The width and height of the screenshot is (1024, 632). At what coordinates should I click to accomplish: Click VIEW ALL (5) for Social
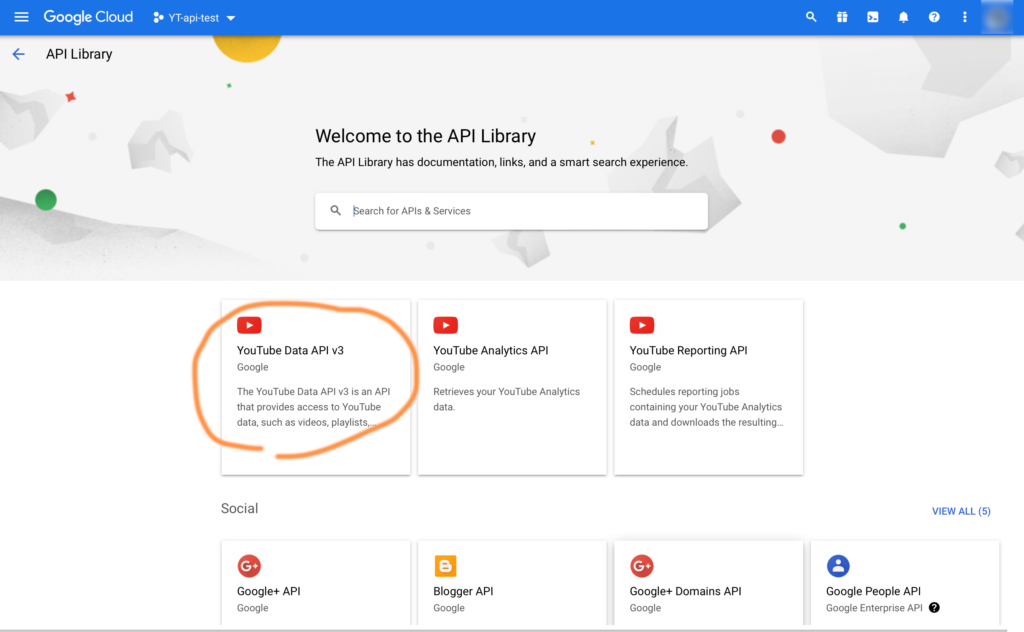[x=960, y=511]
